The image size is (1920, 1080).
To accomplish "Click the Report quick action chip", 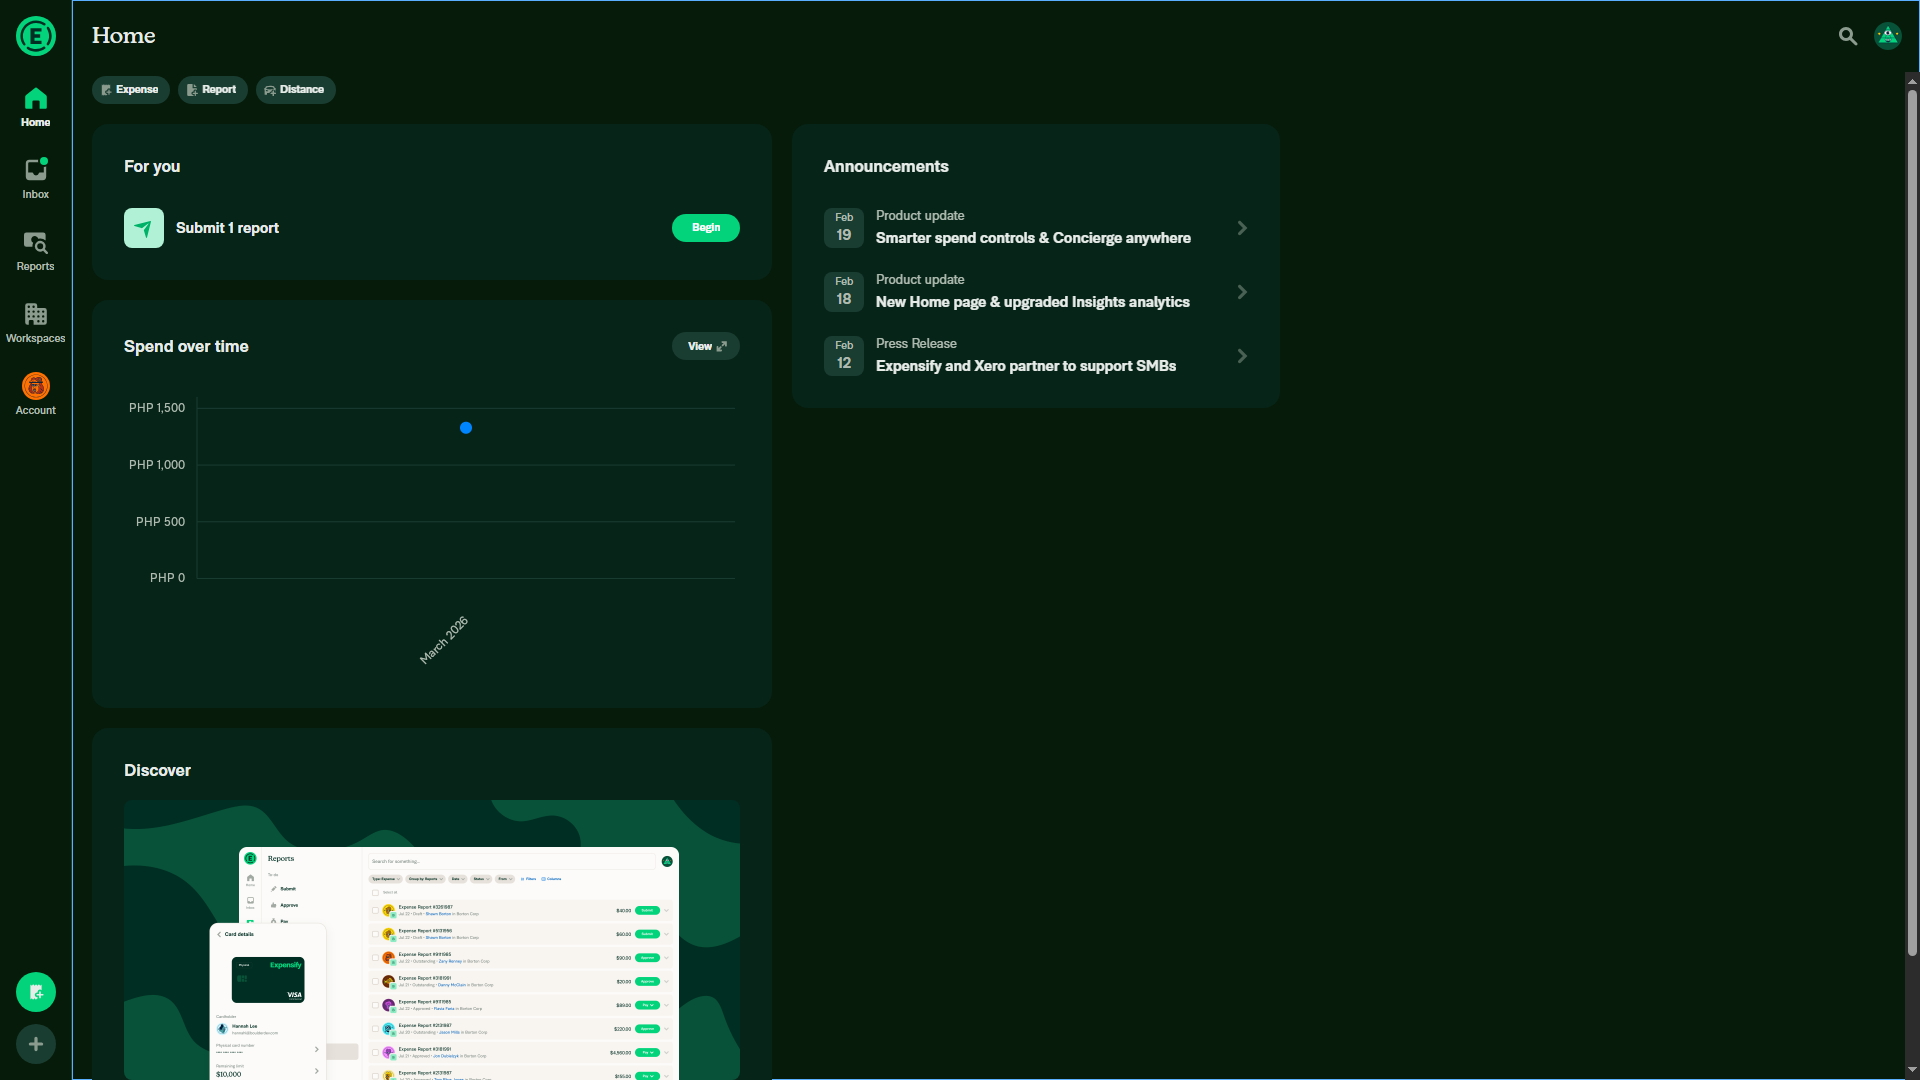I will pos(212,90).
